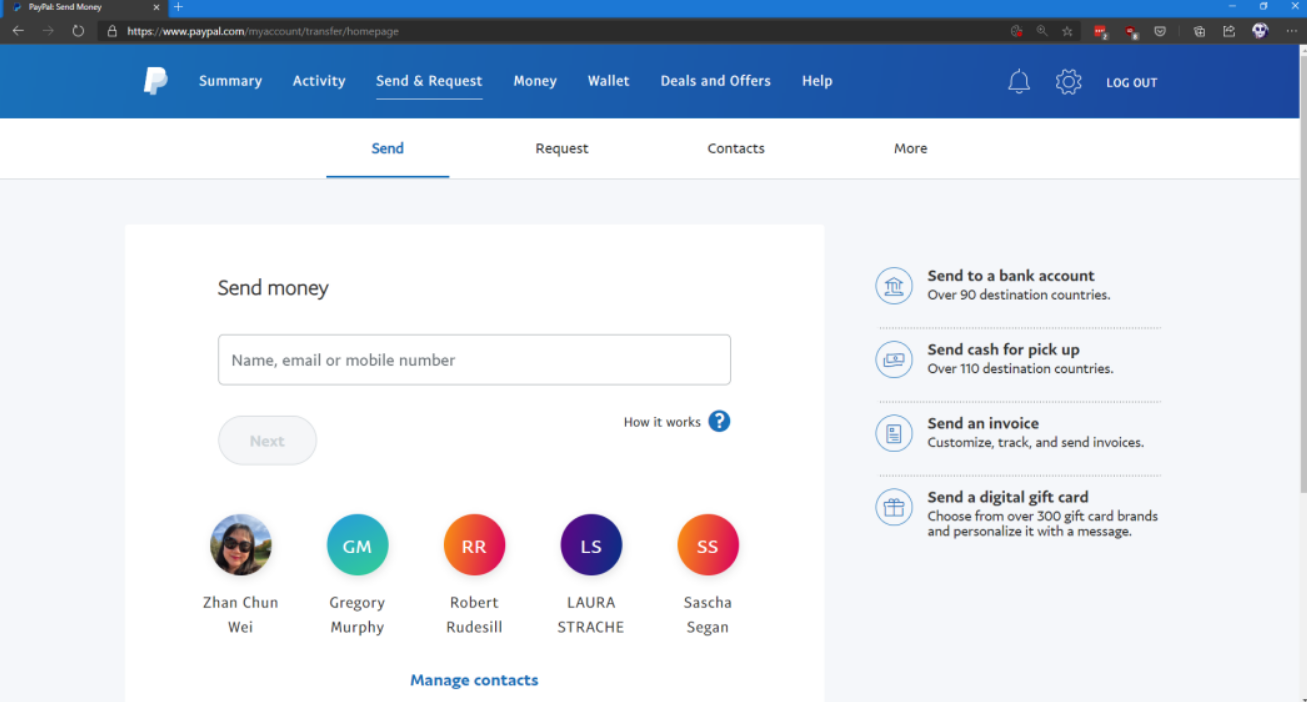Open the Wallet menu item
The height and width of the screenshot is (702, 1307).
[609, 81]
